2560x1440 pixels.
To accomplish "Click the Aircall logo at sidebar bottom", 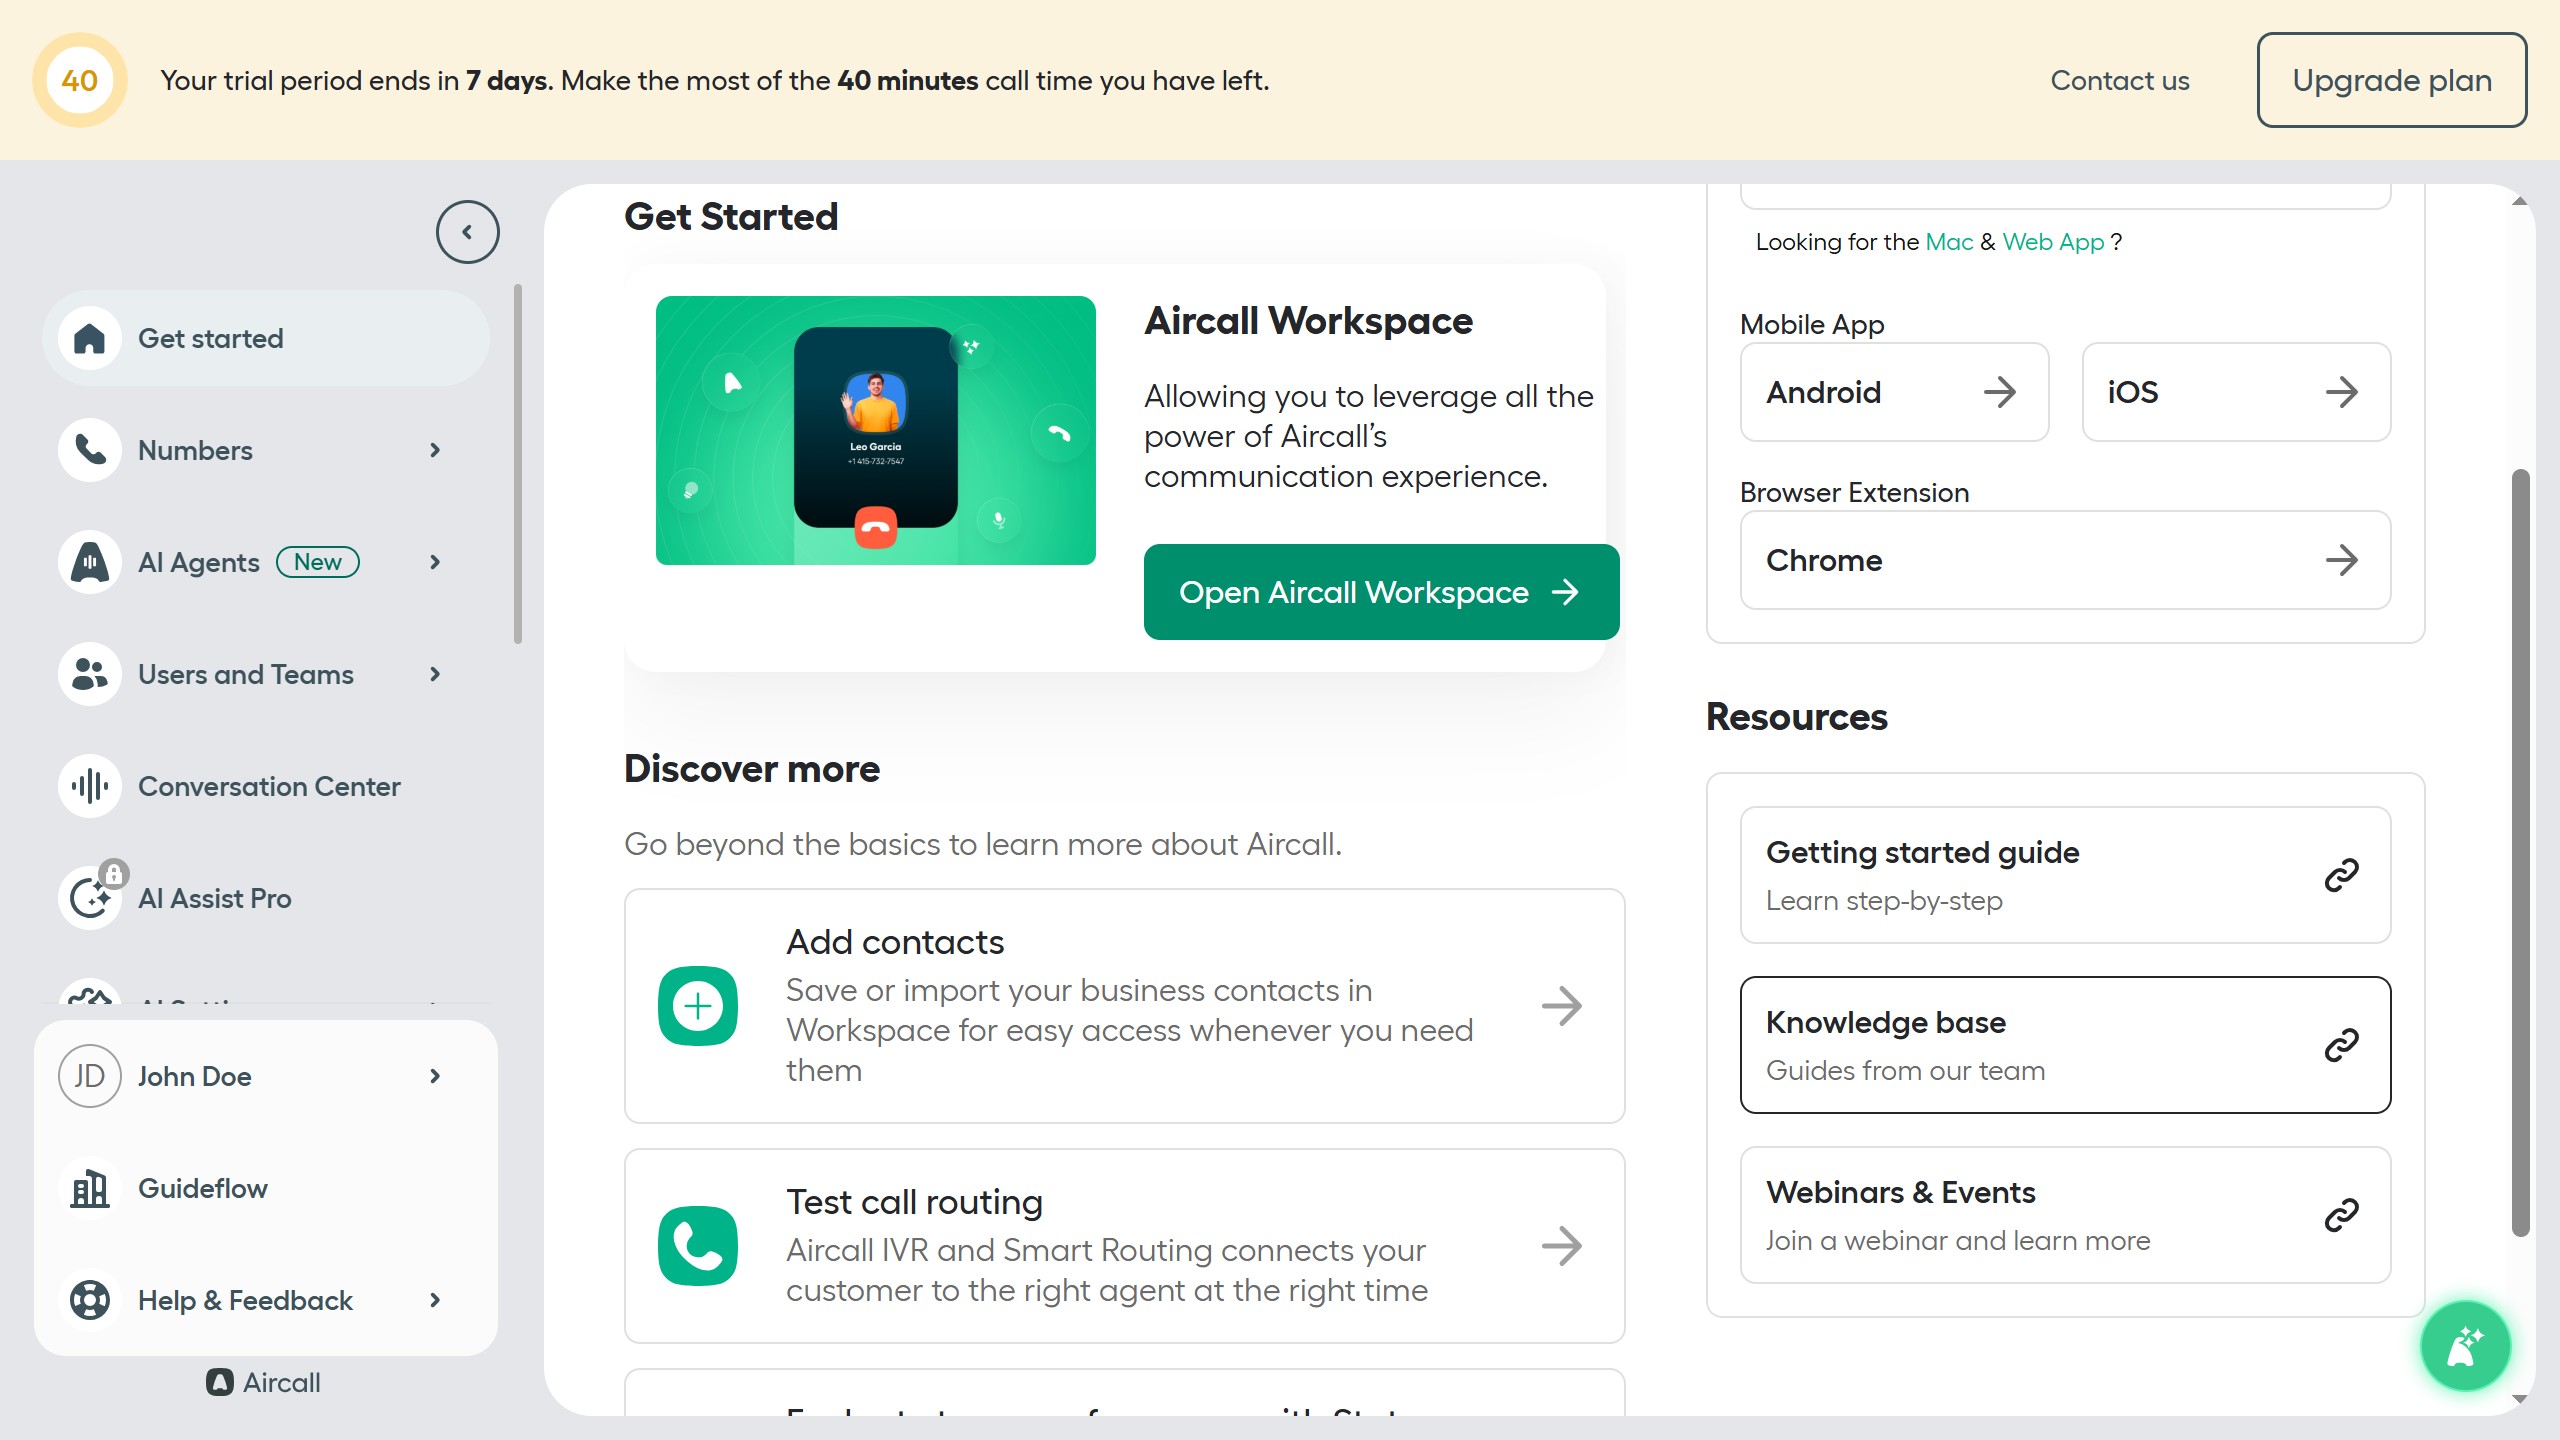I will click(x=264, y=1382).
